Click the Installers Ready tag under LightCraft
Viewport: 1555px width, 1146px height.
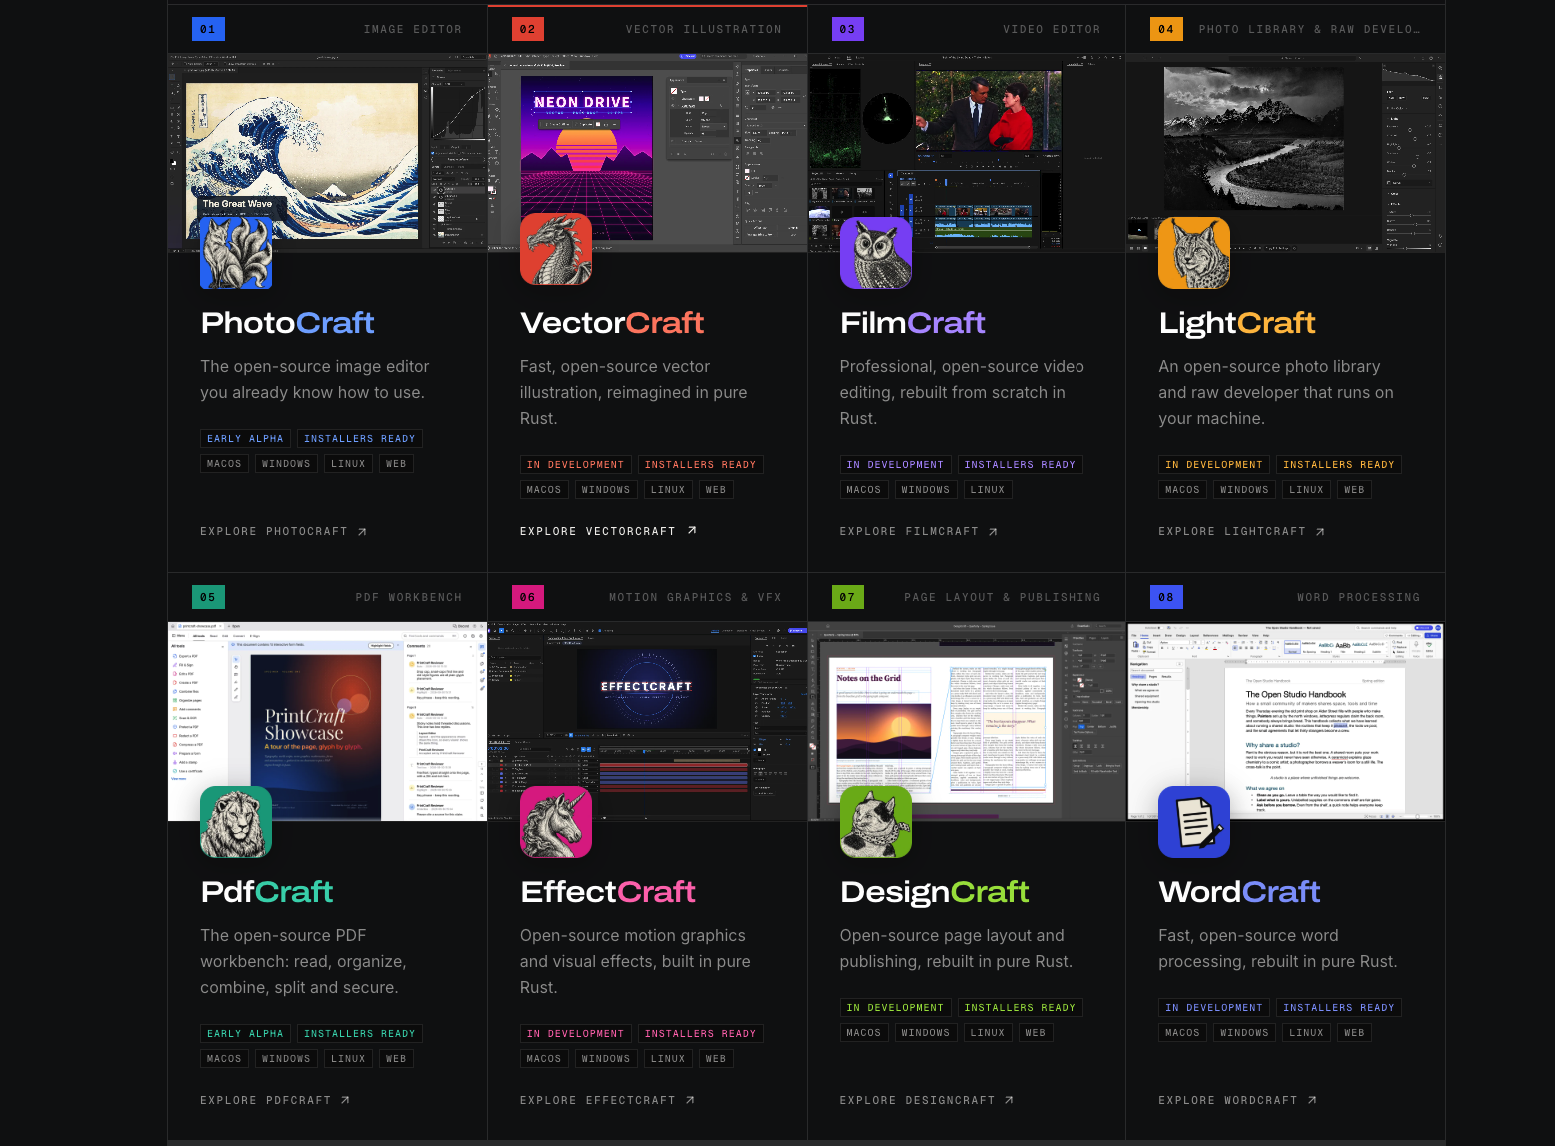[x=1338, y=465]
